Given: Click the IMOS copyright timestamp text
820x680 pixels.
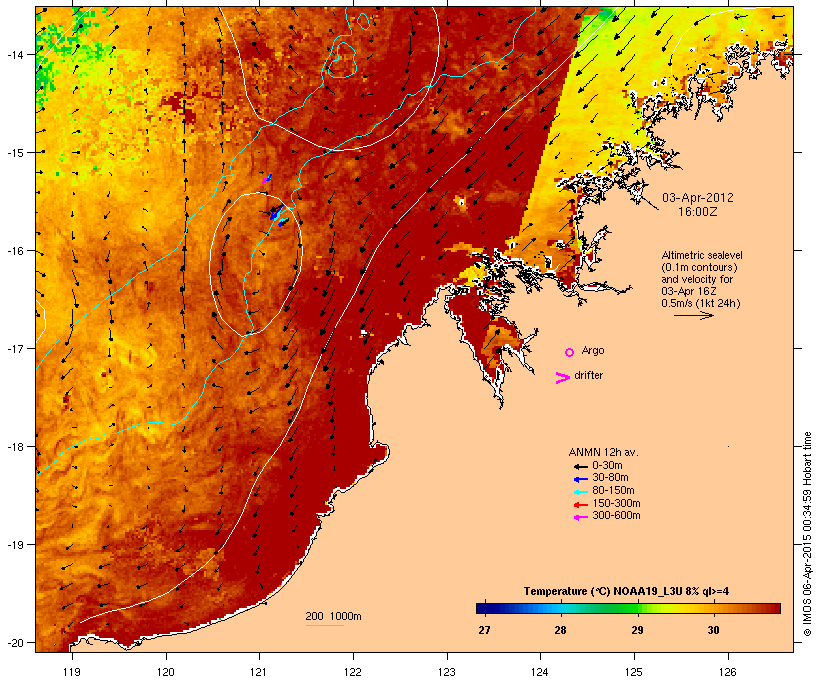Looking at the screenshot, I should 807,534.
